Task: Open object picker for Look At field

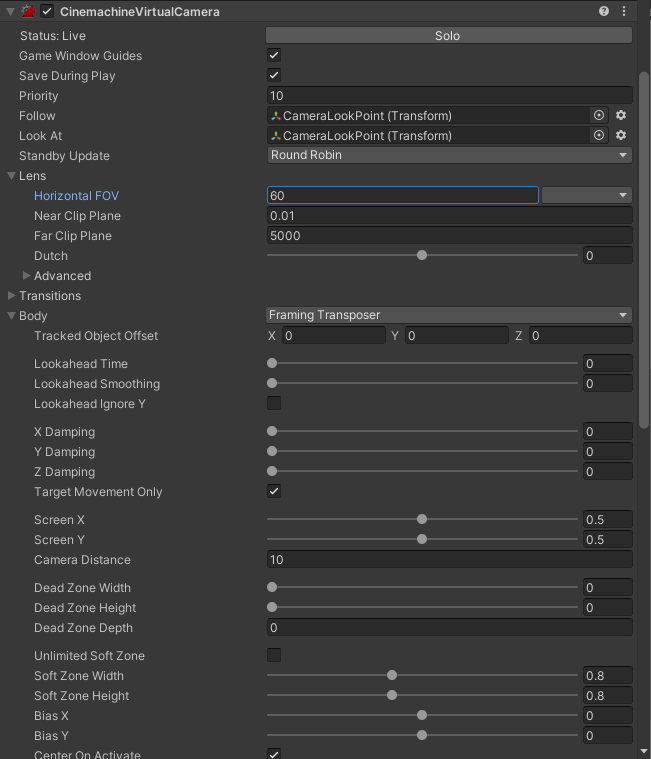Action: (599, 135)
